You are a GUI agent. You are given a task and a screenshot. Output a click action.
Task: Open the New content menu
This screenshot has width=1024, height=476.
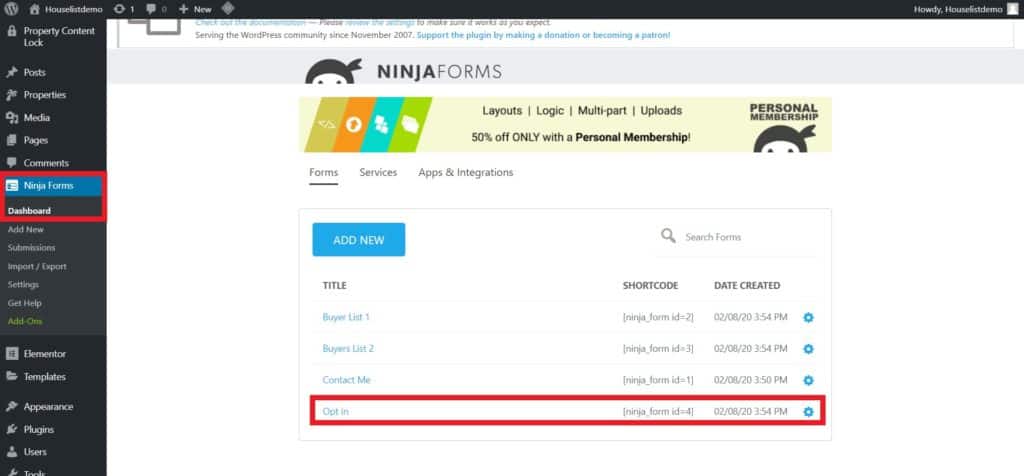195,9
